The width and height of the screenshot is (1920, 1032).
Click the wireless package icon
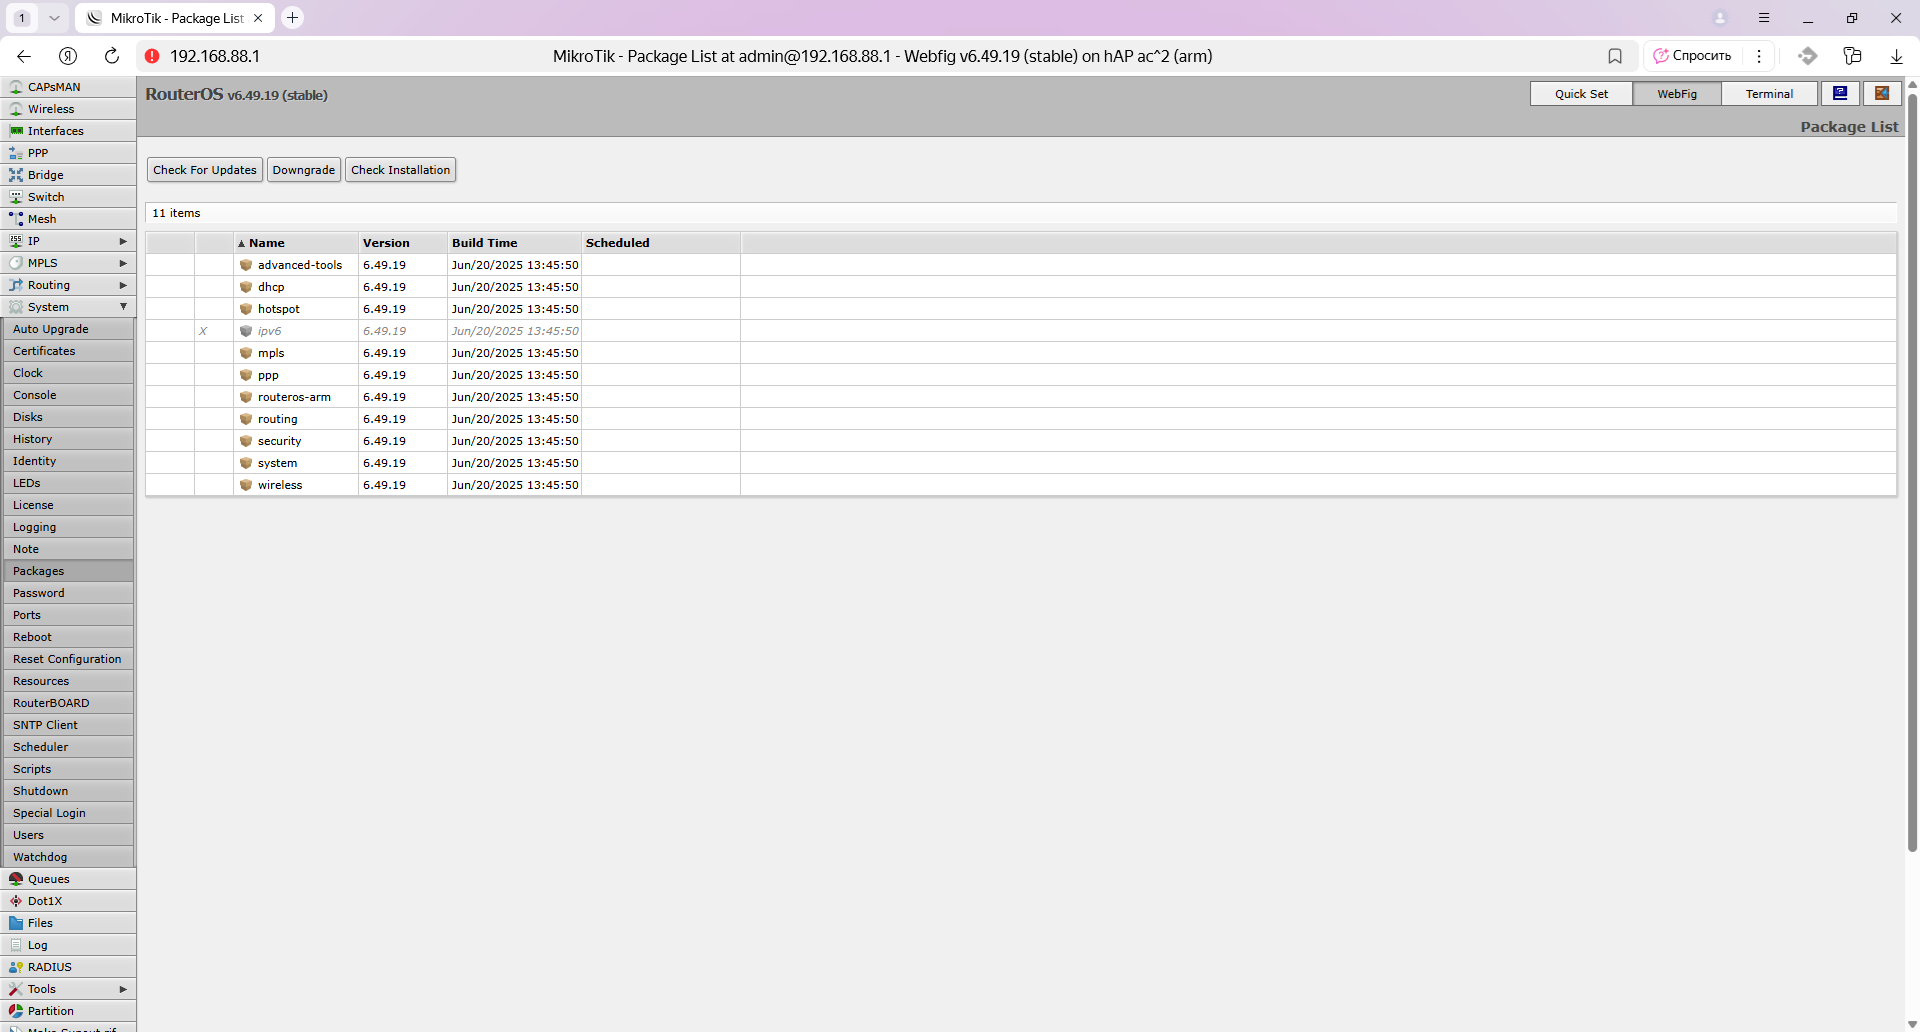[246, 485]
